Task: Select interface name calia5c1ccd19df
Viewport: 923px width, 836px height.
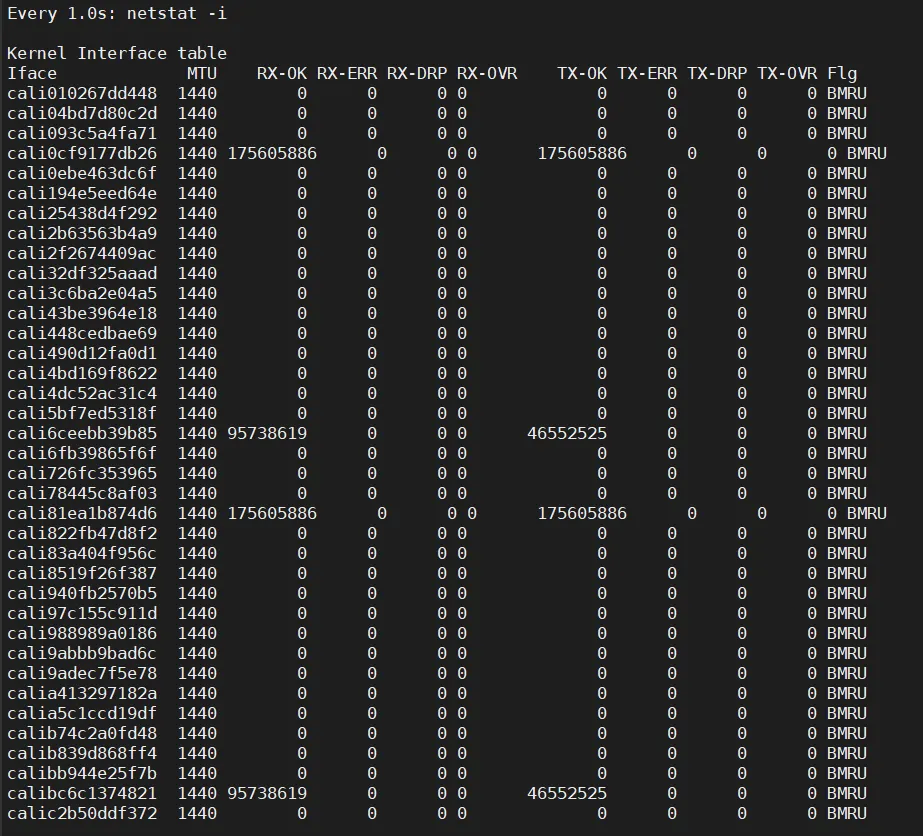Action: [82, 714]
